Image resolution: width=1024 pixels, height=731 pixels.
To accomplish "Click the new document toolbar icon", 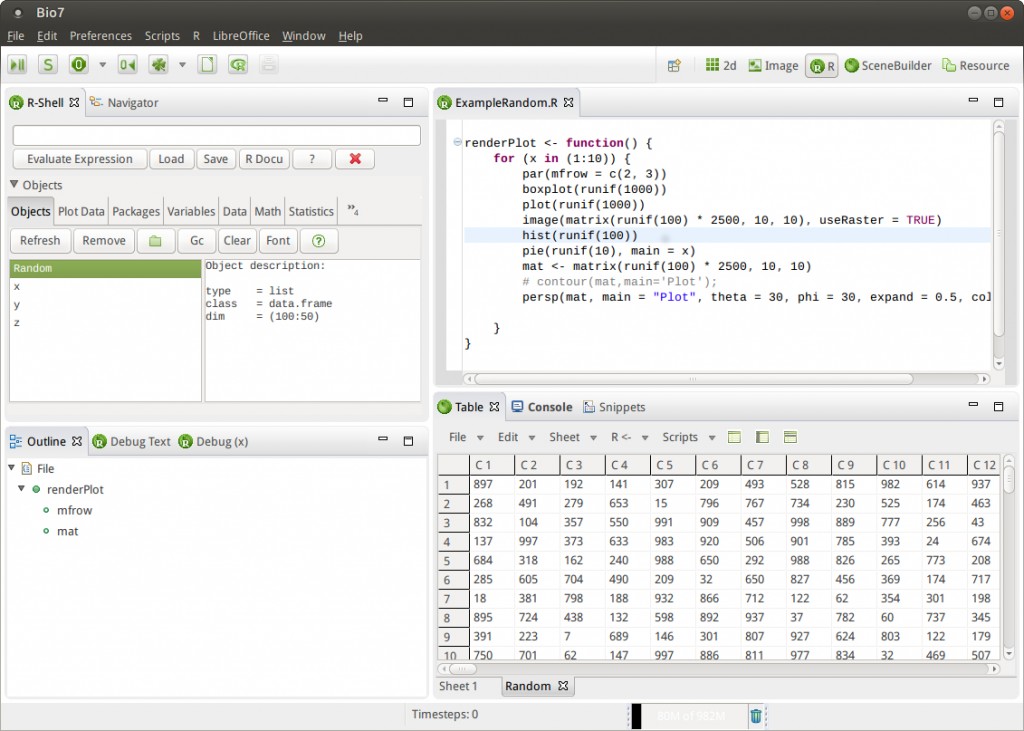I will point(207,65).
